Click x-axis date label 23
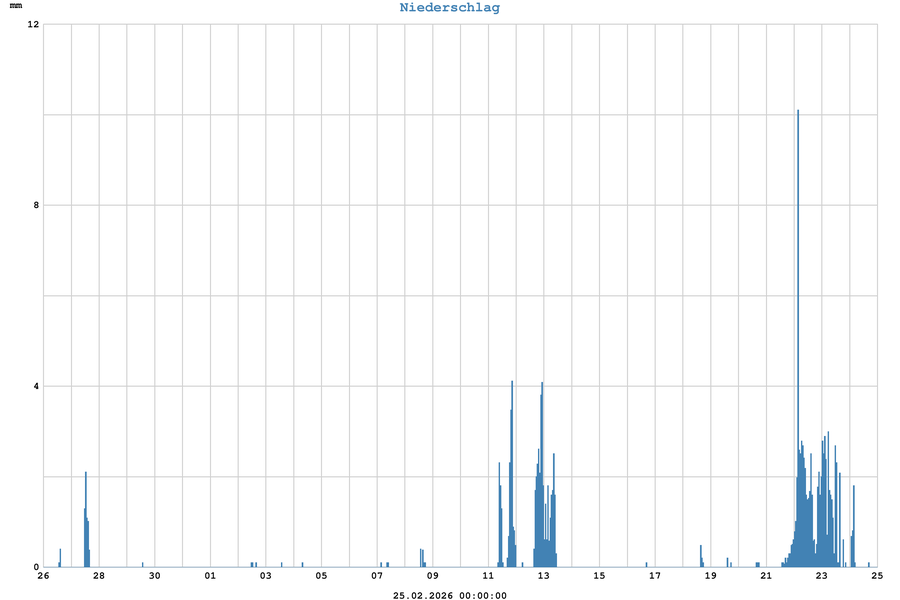 point(821,576)
